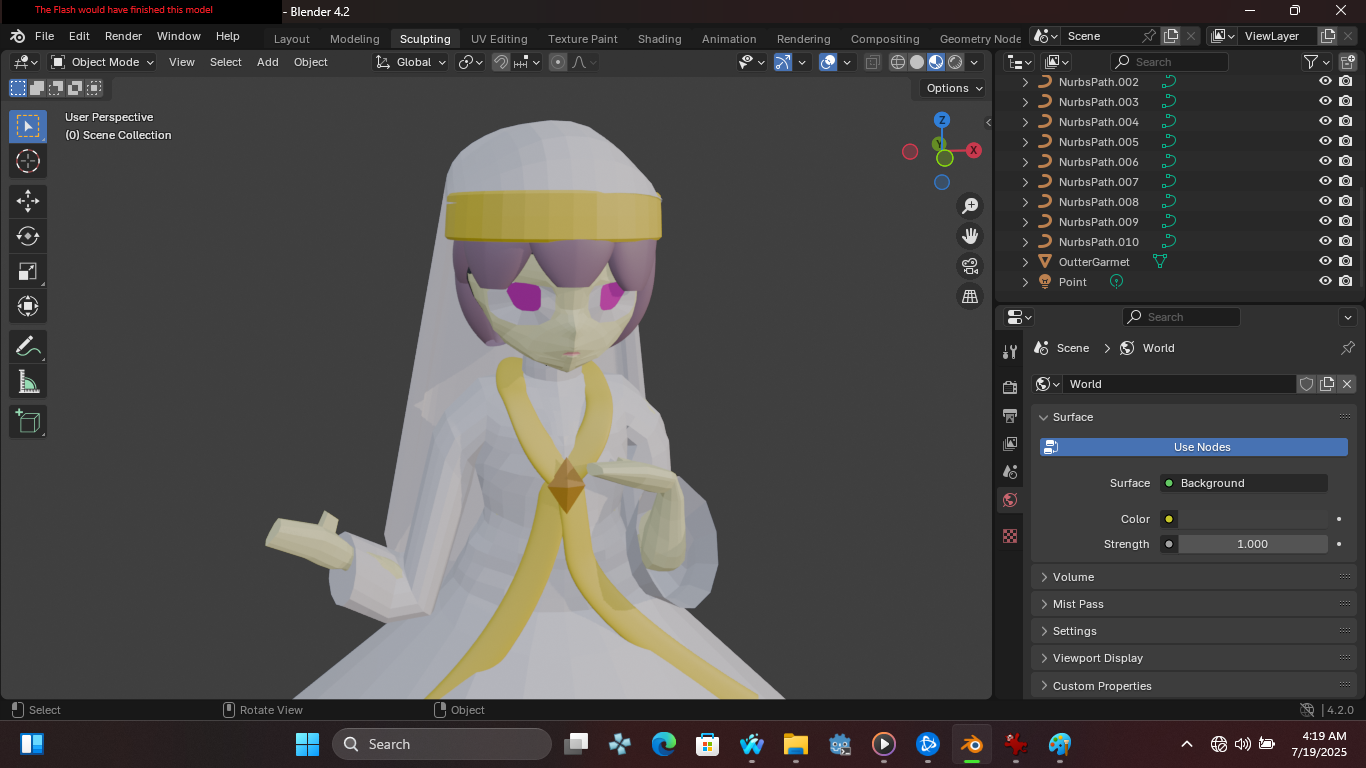The width and height of the screenshot is (1366, 768).
Task: Switch to the Shading workspace tab
Action: (660, 39)
